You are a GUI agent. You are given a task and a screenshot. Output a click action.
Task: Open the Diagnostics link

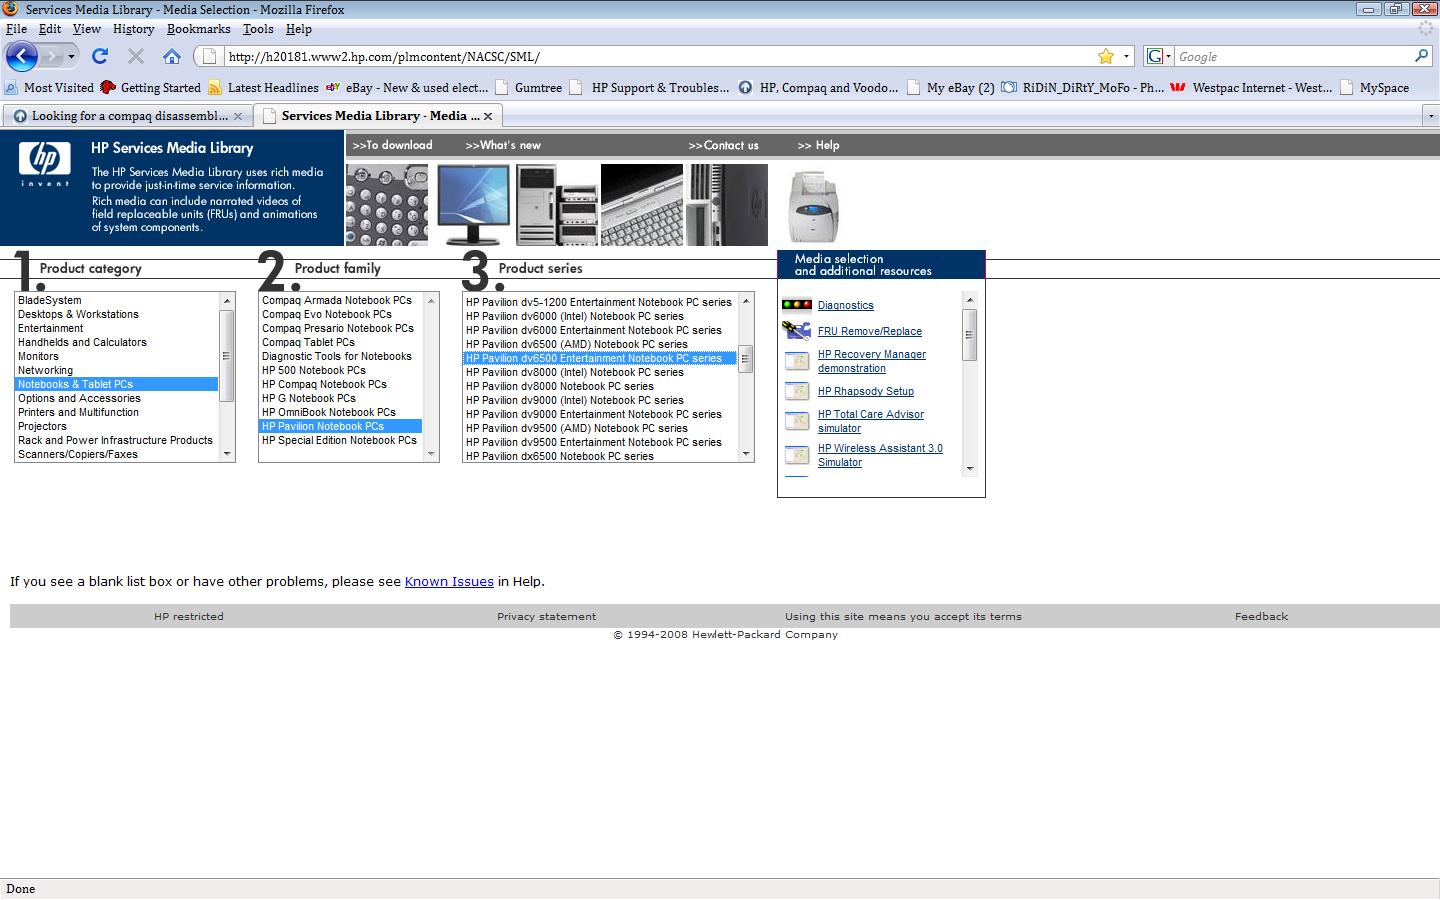(x=845, y=305)
